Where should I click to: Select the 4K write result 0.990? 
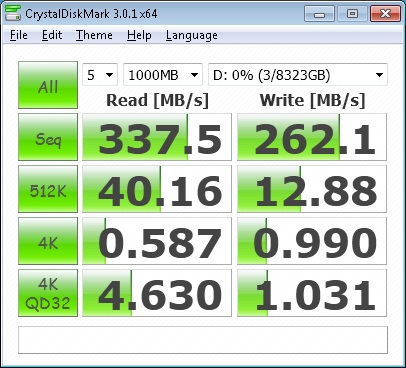point(312,241)
